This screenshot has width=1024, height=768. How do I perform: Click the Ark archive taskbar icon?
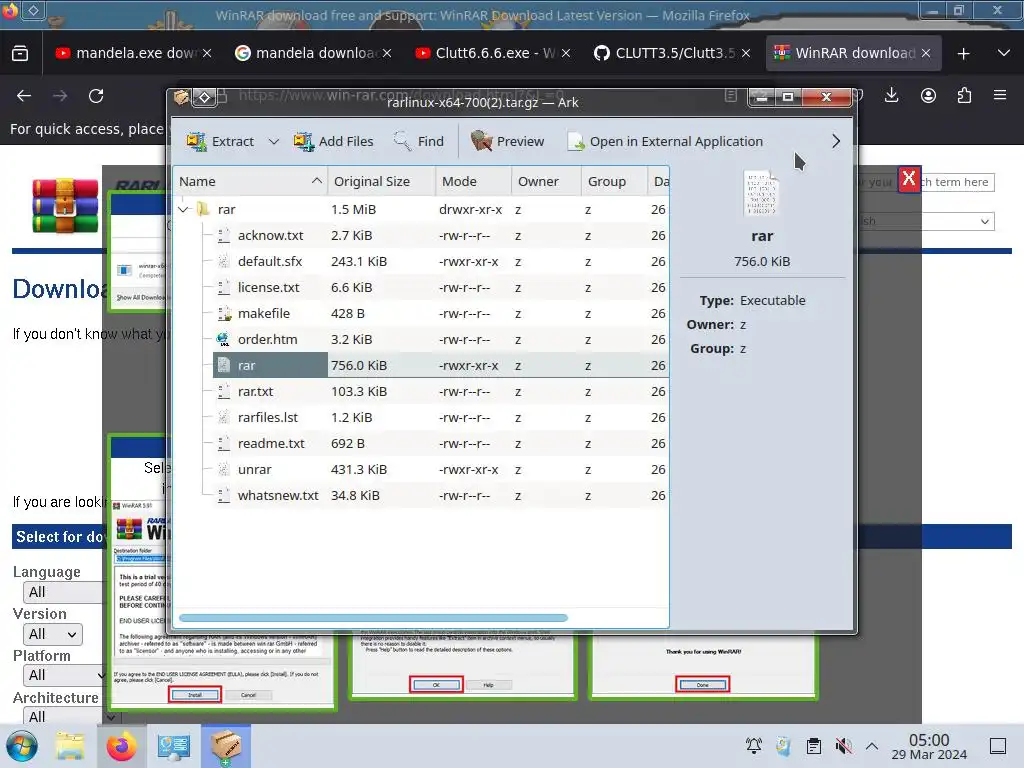pyautogui.click(x=226, y=746)
